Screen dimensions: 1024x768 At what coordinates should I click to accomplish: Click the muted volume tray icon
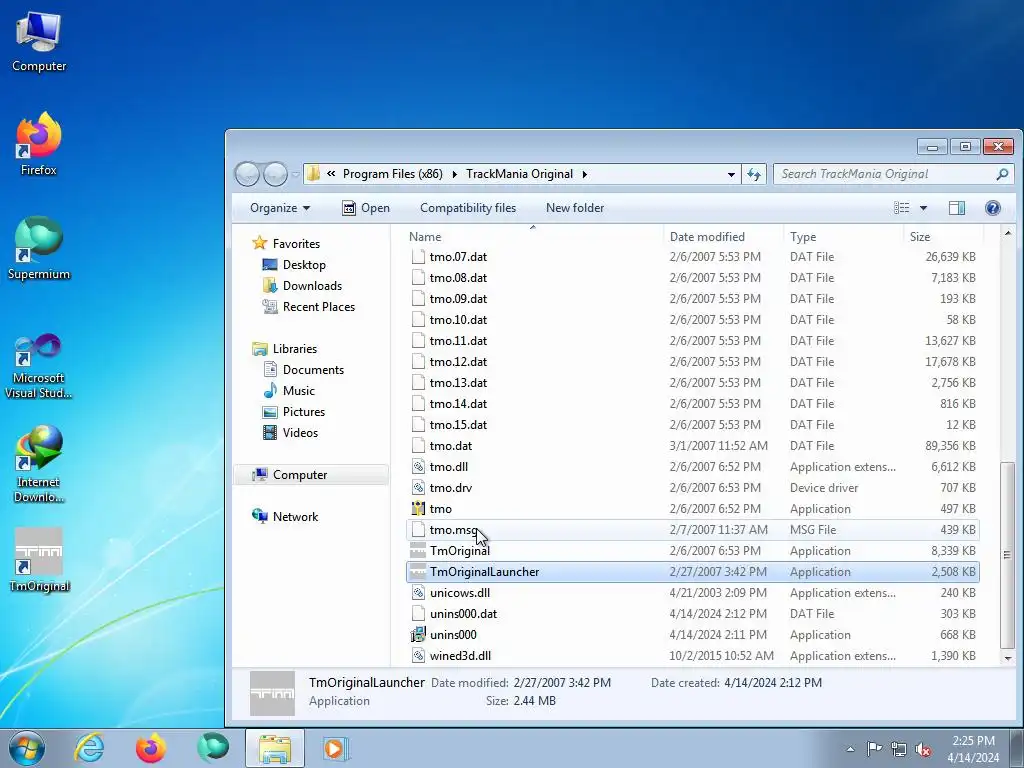(x=923, y=748)
